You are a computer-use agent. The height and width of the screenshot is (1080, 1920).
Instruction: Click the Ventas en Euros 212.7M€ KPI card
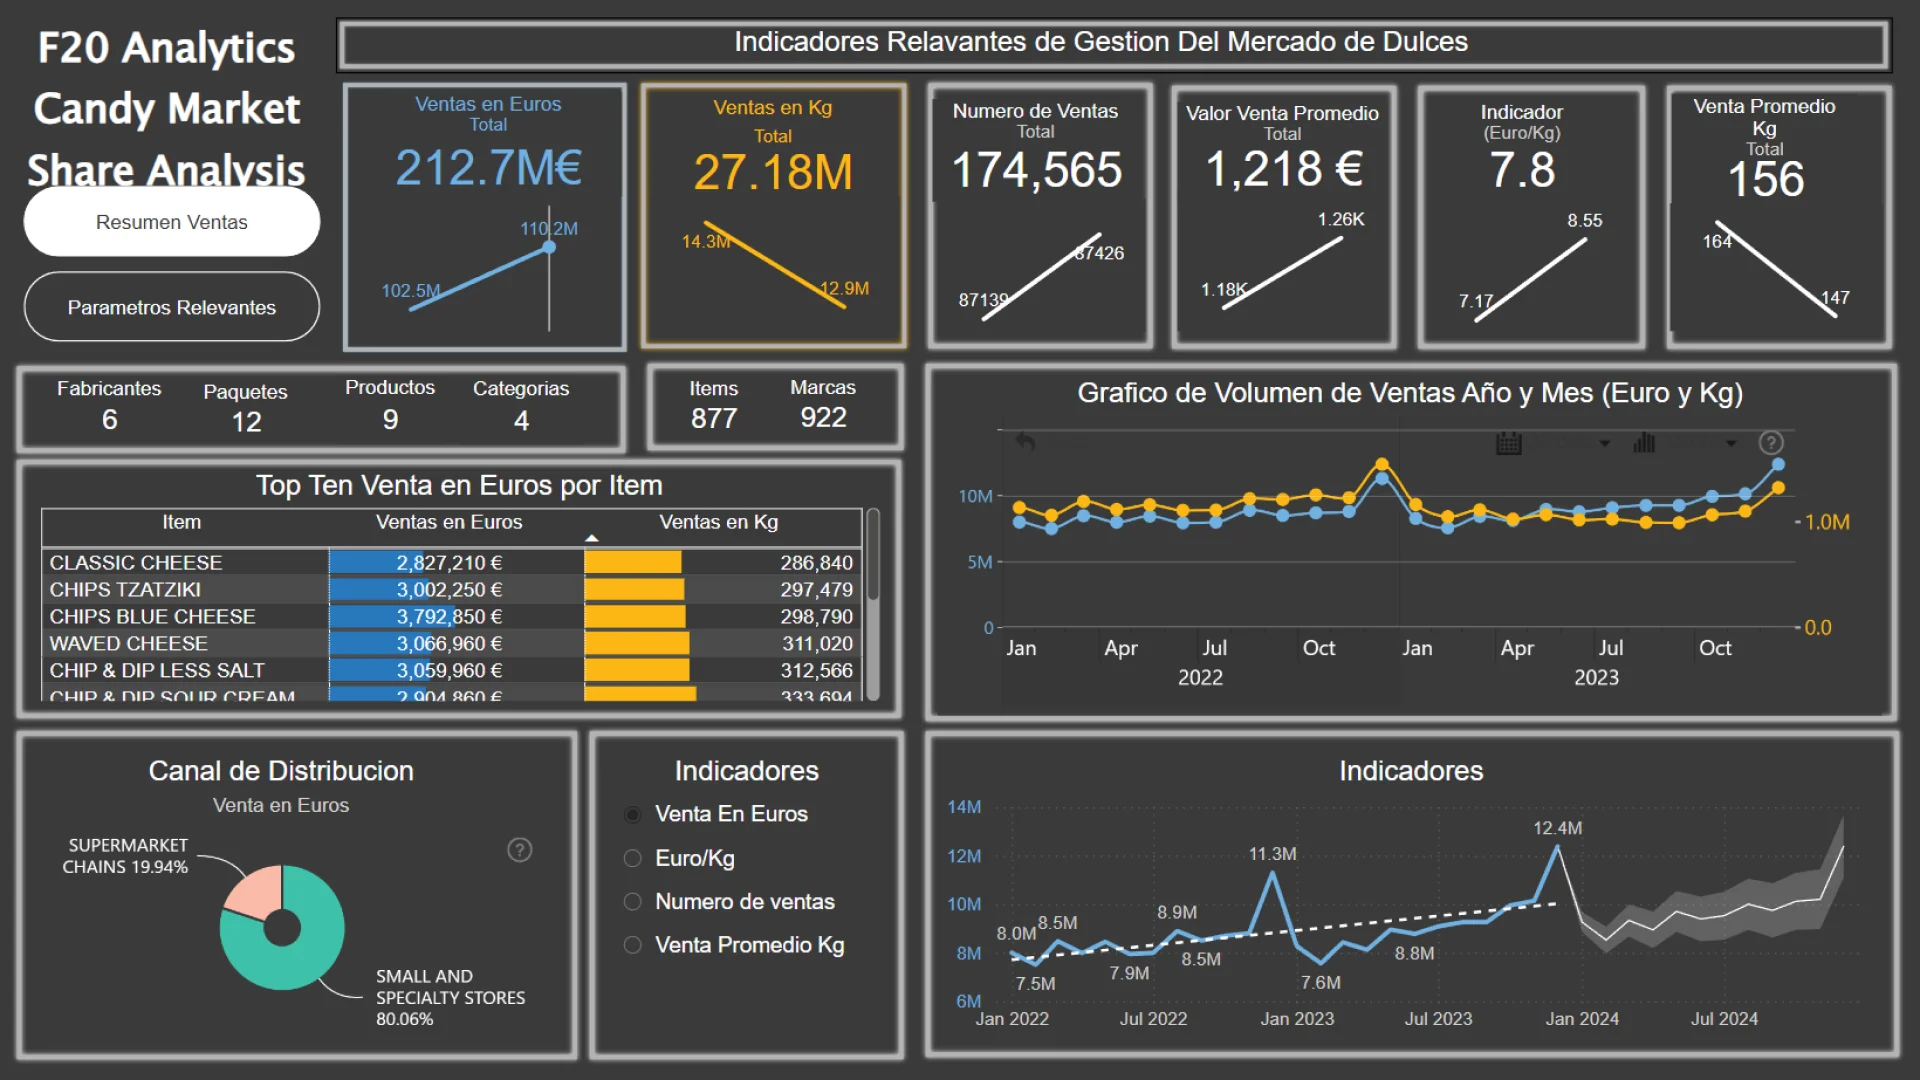(x=485, y=216)
